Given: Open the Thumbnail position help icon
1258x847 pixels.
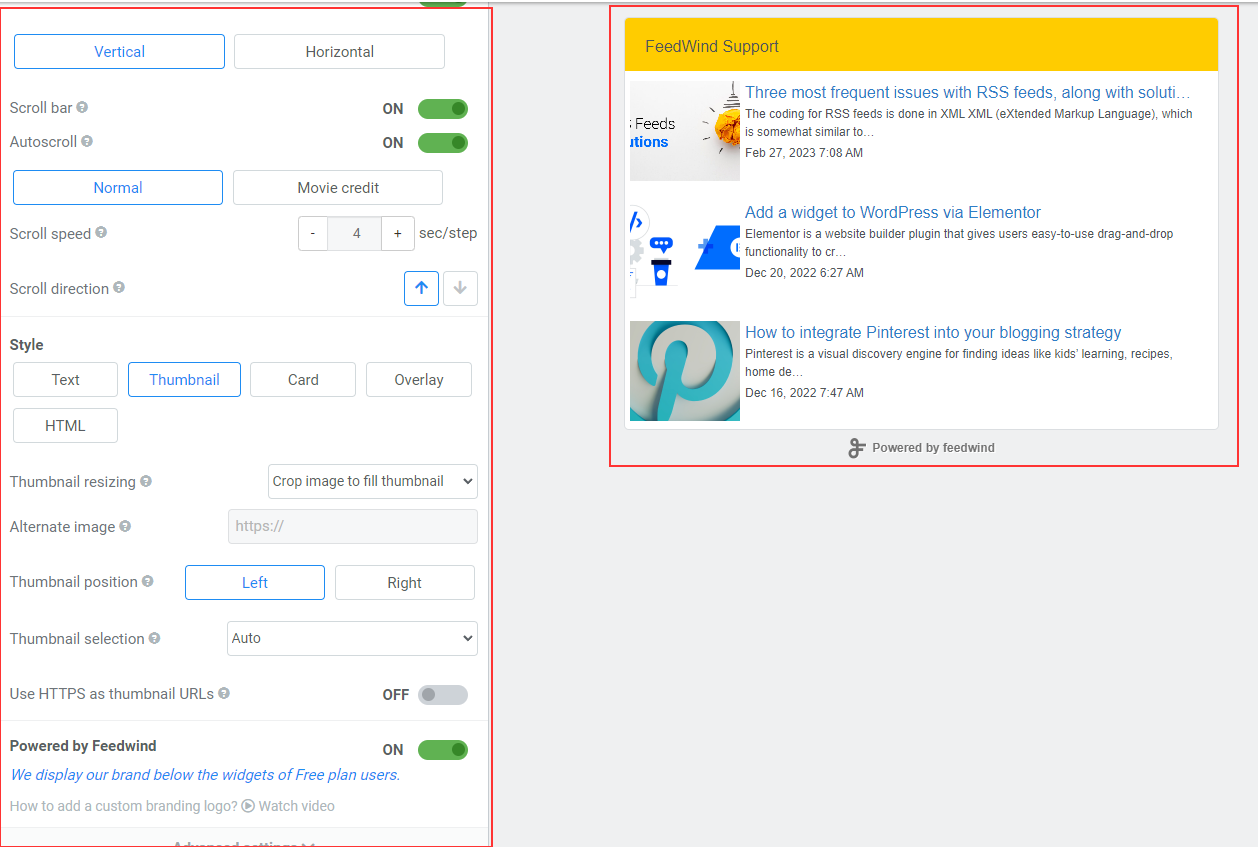Looking at the screenshot, I should coord(148,581).
